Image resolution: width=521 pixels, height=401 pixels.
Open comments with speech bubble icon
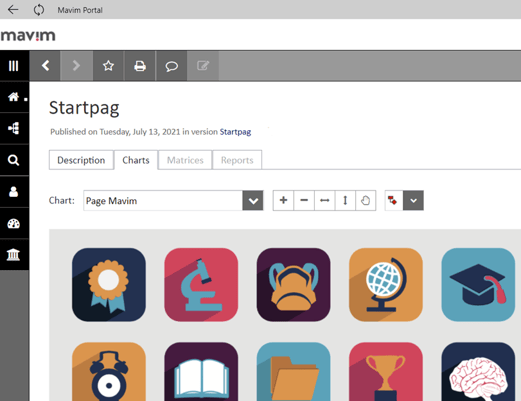171,66
